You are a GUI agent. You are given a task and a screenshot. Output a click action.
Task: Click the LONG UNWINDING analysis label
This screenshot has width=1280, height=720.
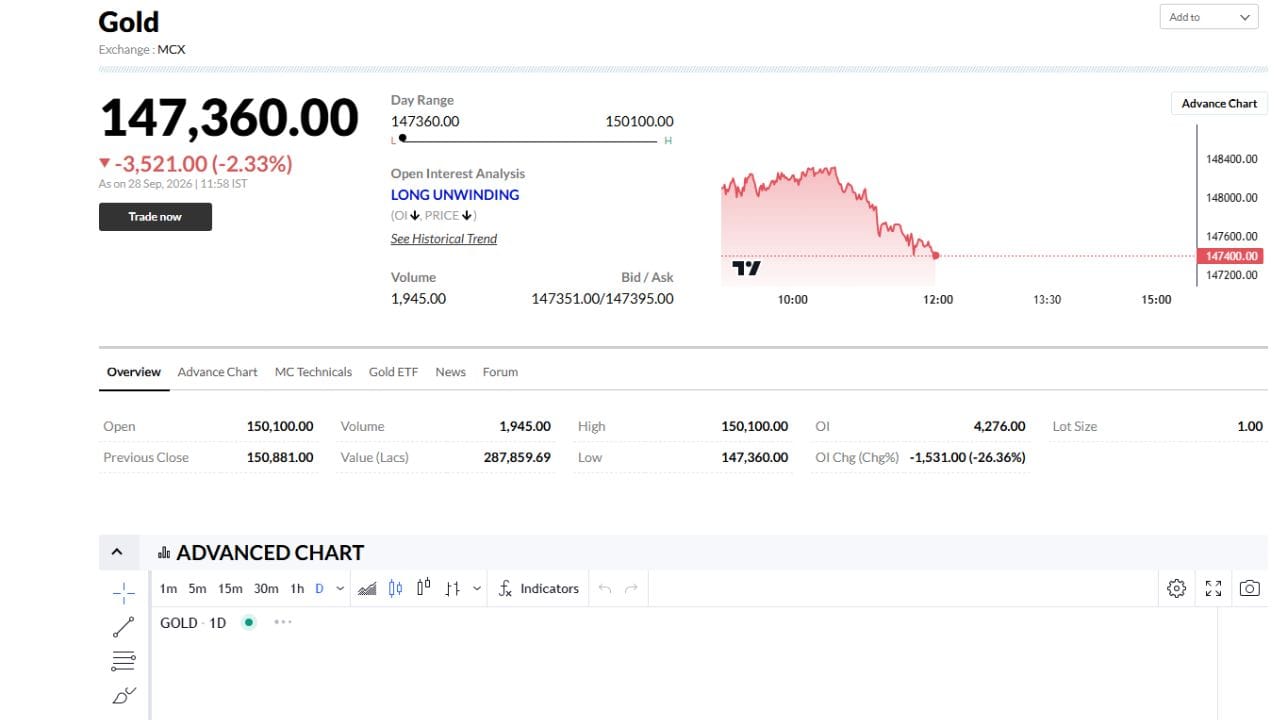pyautogui.click(x=455, y=195)
